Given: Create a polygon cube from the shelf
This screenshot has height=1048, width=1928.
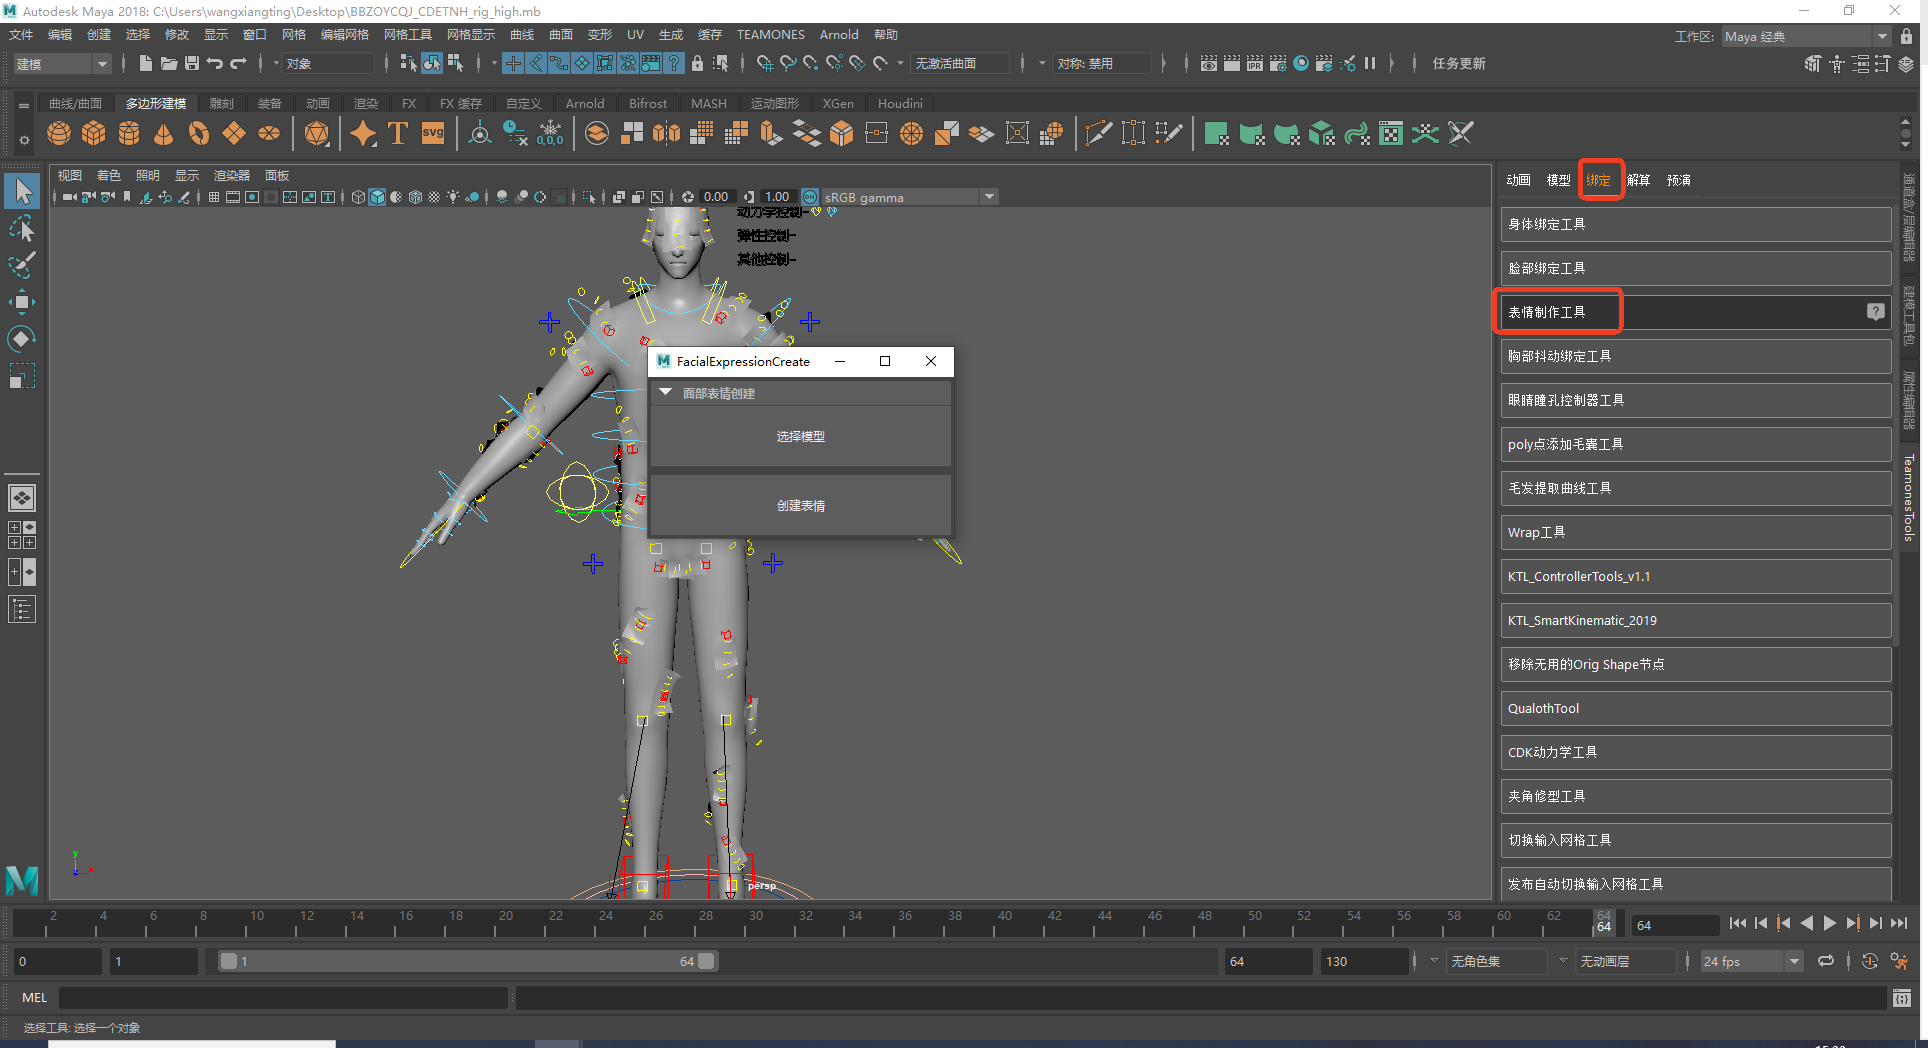Looking at the screenshot, I should coord(94,133).
